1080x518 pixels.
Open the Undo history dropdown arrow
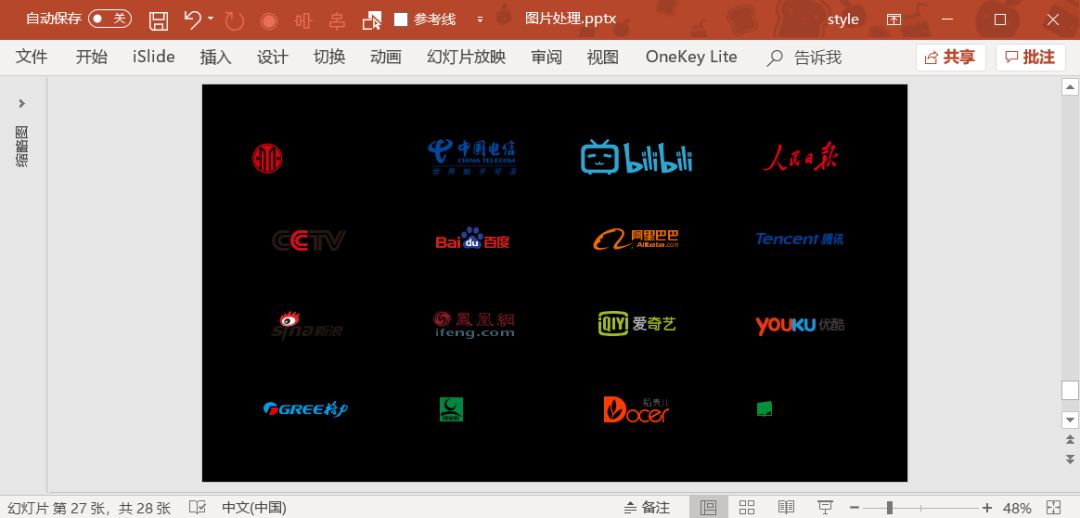click(x=211, y=19)
